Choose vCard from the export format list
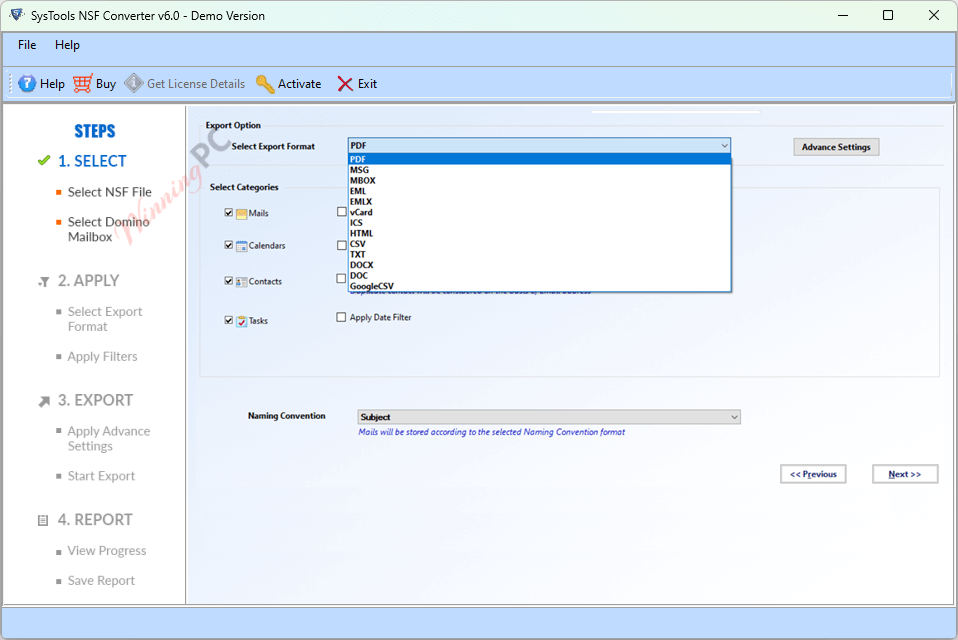Screen dimensions: 958x640 click(539, 212)
